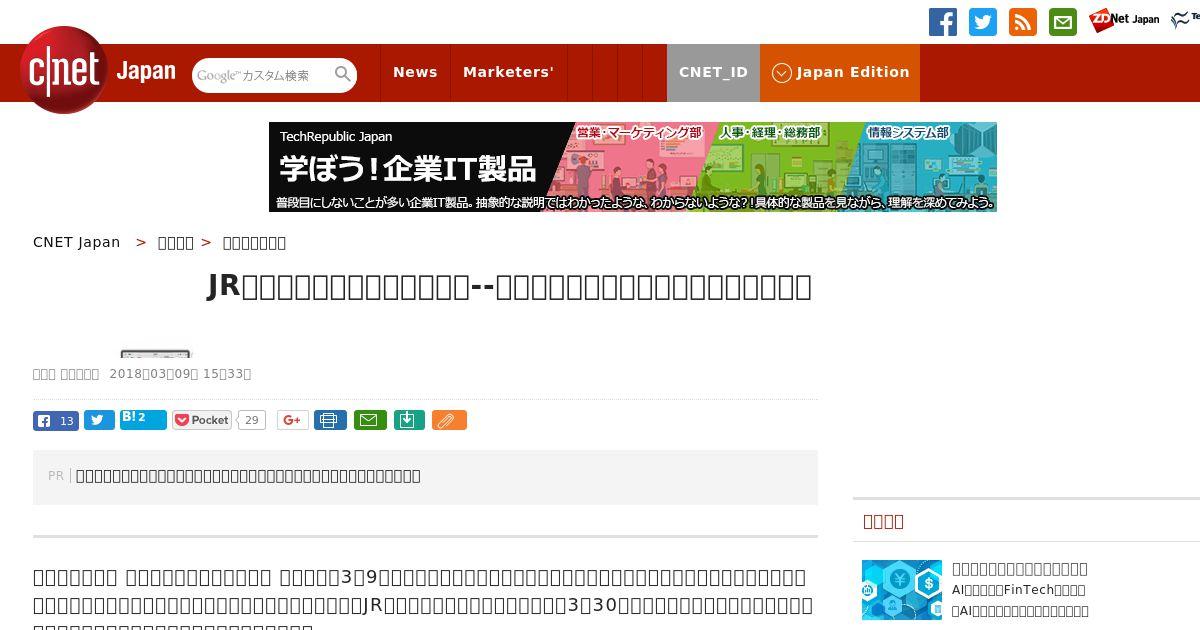Open the PR sponsored text link
This screenshot has height=630, width=1200.
point(248,476)
